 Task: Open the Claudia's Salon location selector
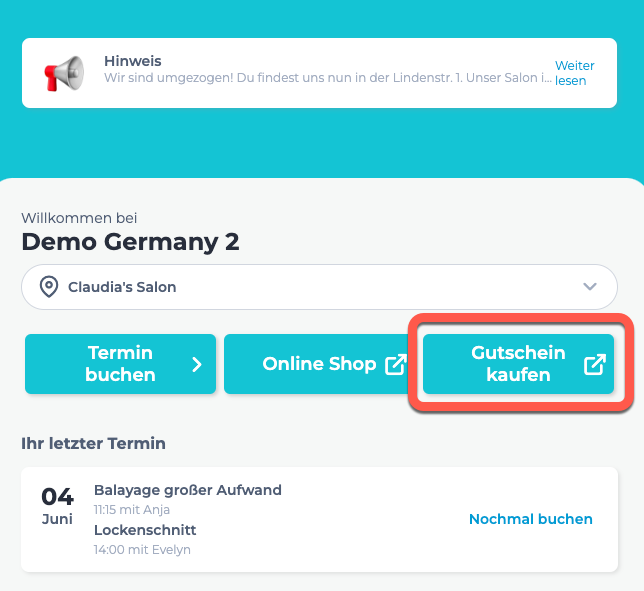click(x=319, y=287)
